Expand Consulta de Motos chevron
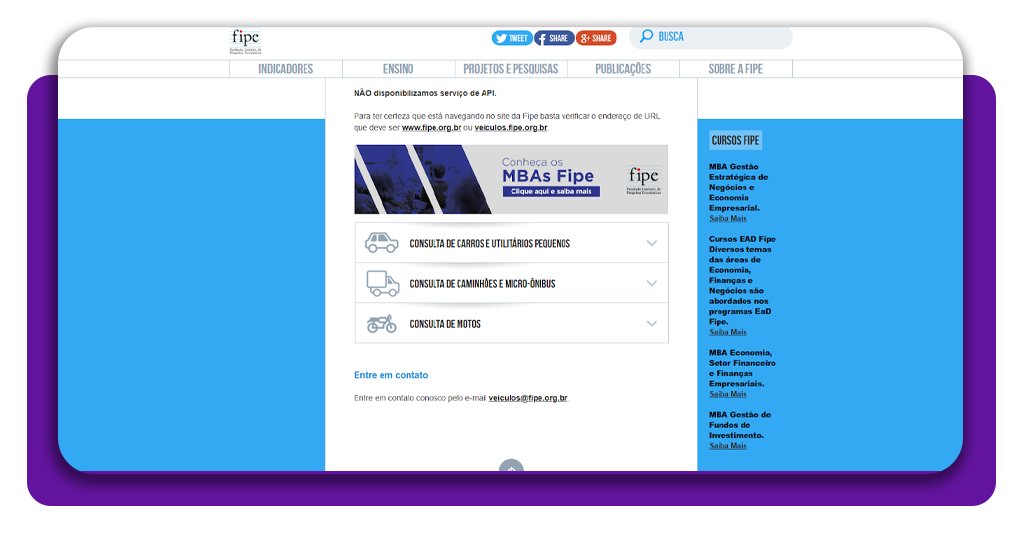This screenshot has width=1024, height=536. [x=652, y=324]
